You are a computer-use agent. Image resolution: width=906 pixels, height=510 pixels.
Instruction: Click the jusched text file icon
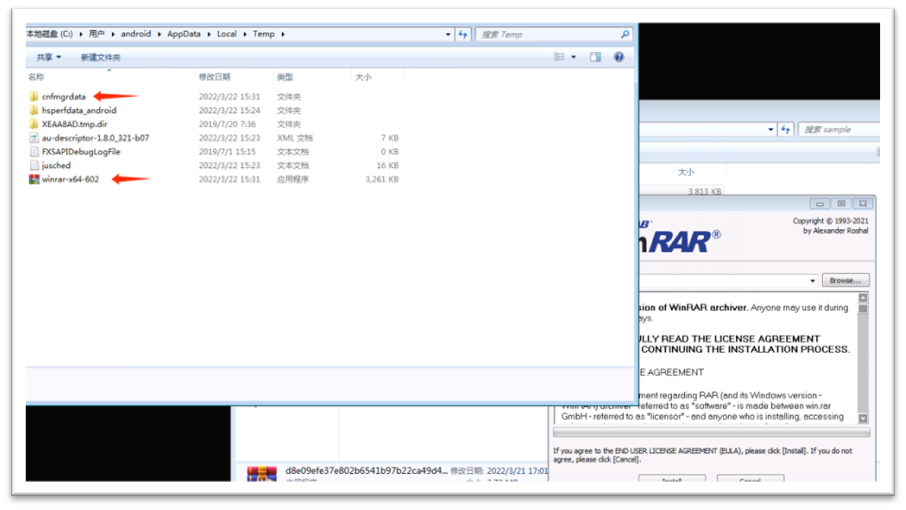point(34,166)
